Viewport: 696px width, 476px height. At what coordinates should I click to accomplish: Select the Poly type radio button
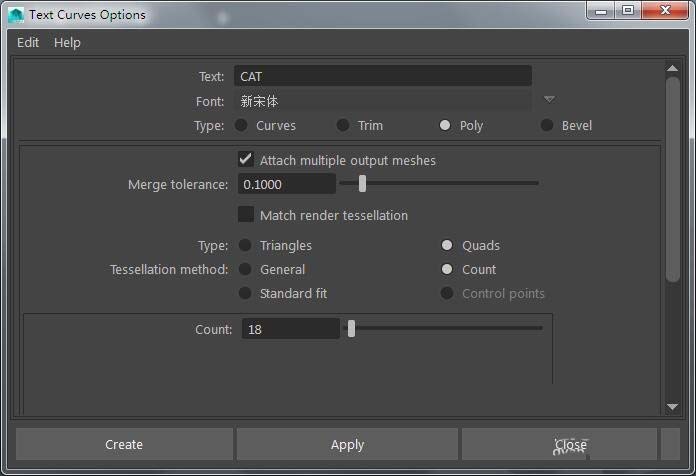pos(445,125)
